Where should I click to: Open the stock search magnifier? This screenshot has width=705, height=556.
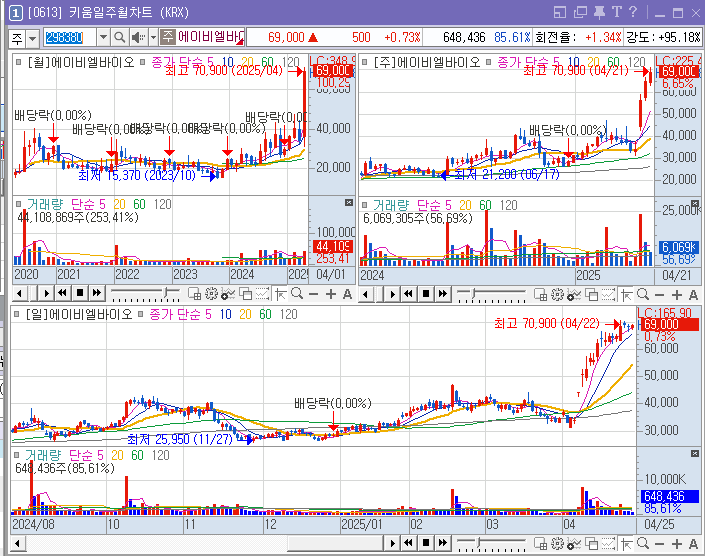(x=120, y=37)
